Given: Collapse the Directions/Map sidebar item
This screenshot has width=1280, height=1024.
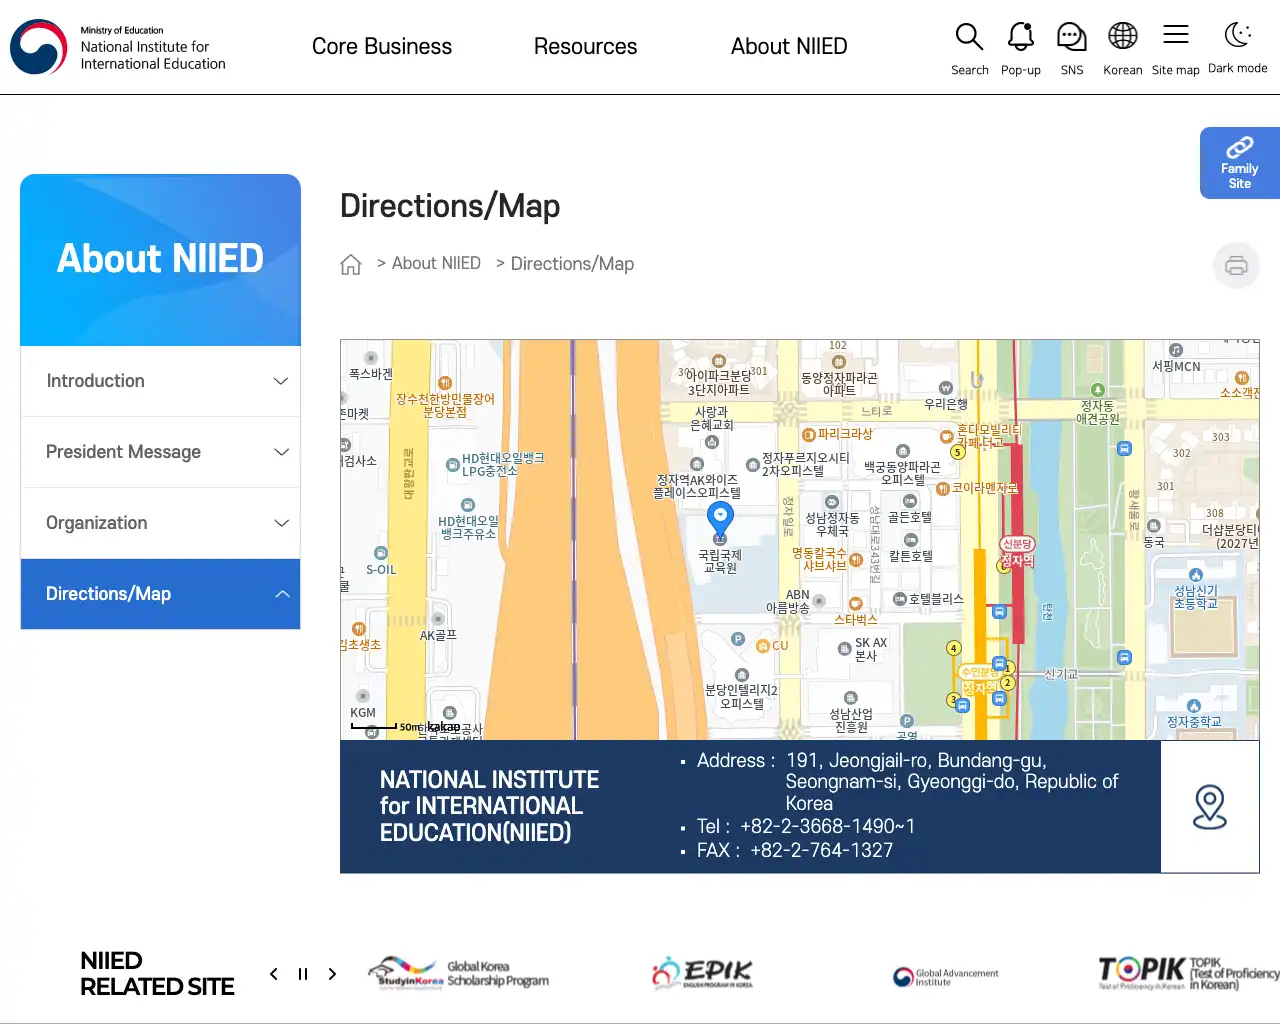Looking at the screenshot, I should pos(160,594).
